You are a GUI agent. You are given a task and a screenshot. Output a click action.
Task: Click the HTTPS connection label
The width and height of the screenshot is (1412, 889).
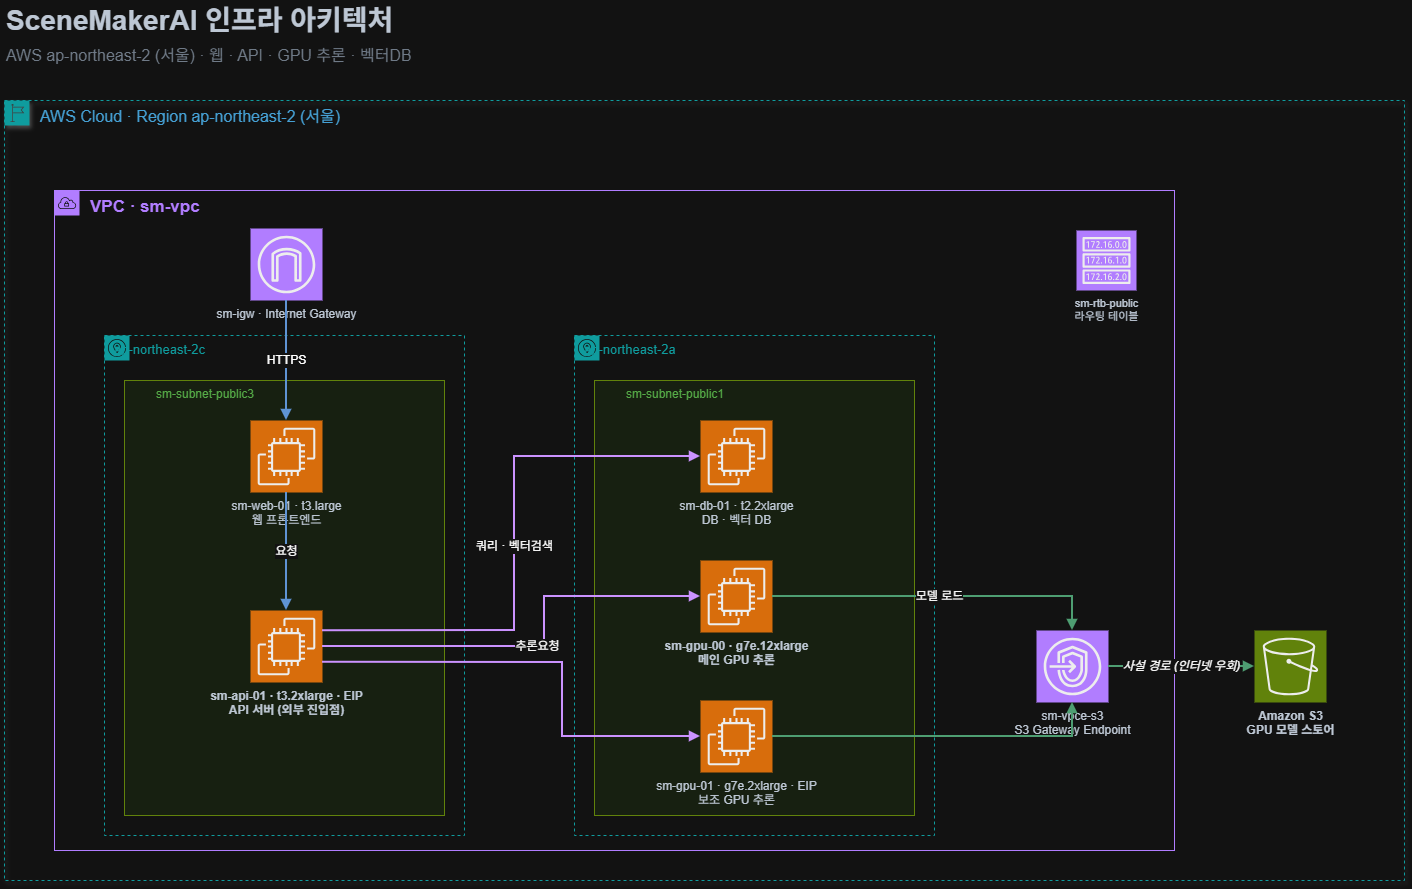286,360
